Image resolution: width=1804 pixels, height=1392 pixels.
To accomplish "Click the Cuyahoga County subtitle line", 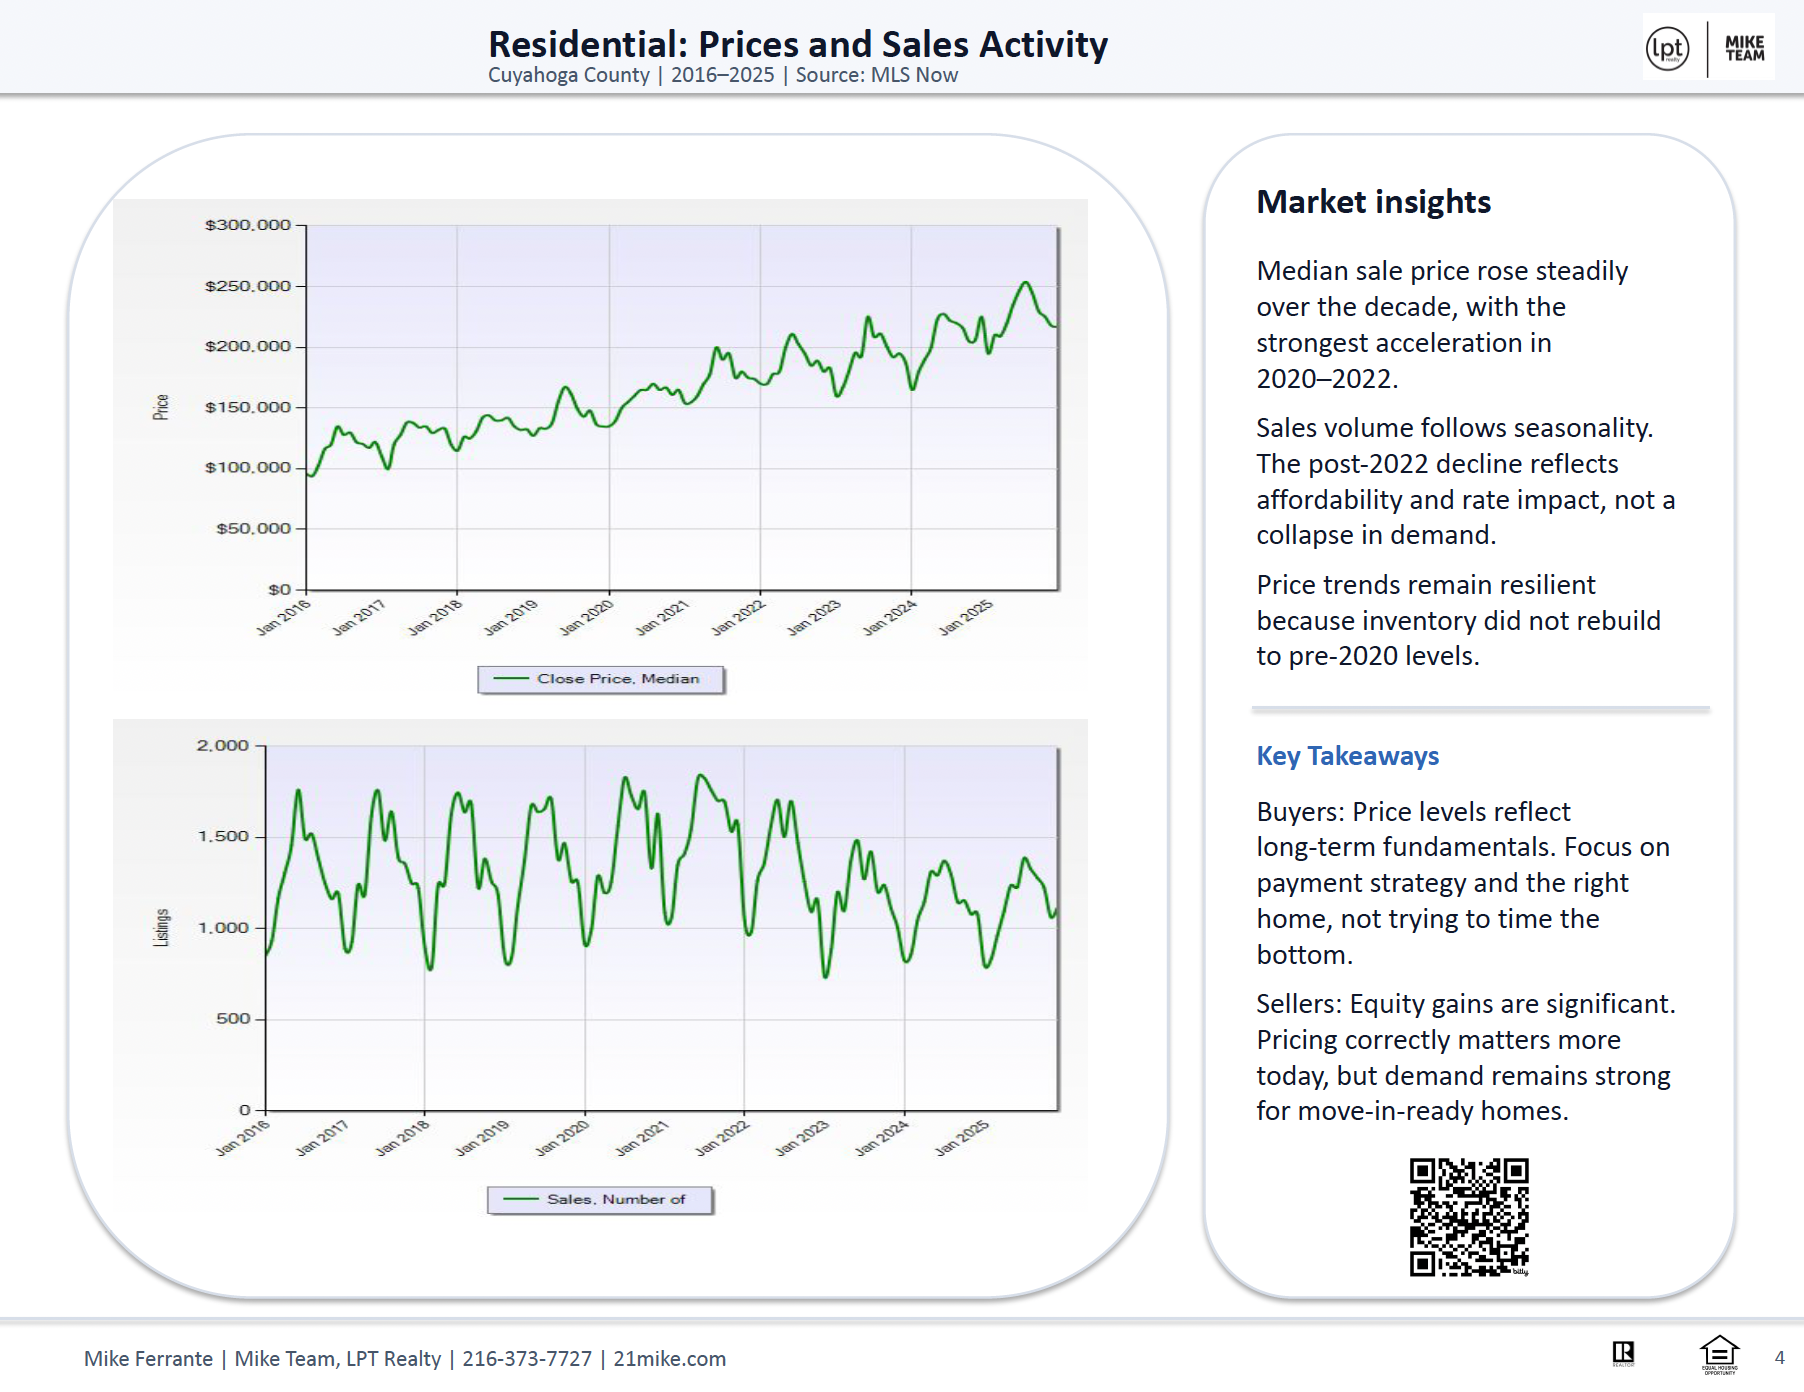I will point(722,75).
